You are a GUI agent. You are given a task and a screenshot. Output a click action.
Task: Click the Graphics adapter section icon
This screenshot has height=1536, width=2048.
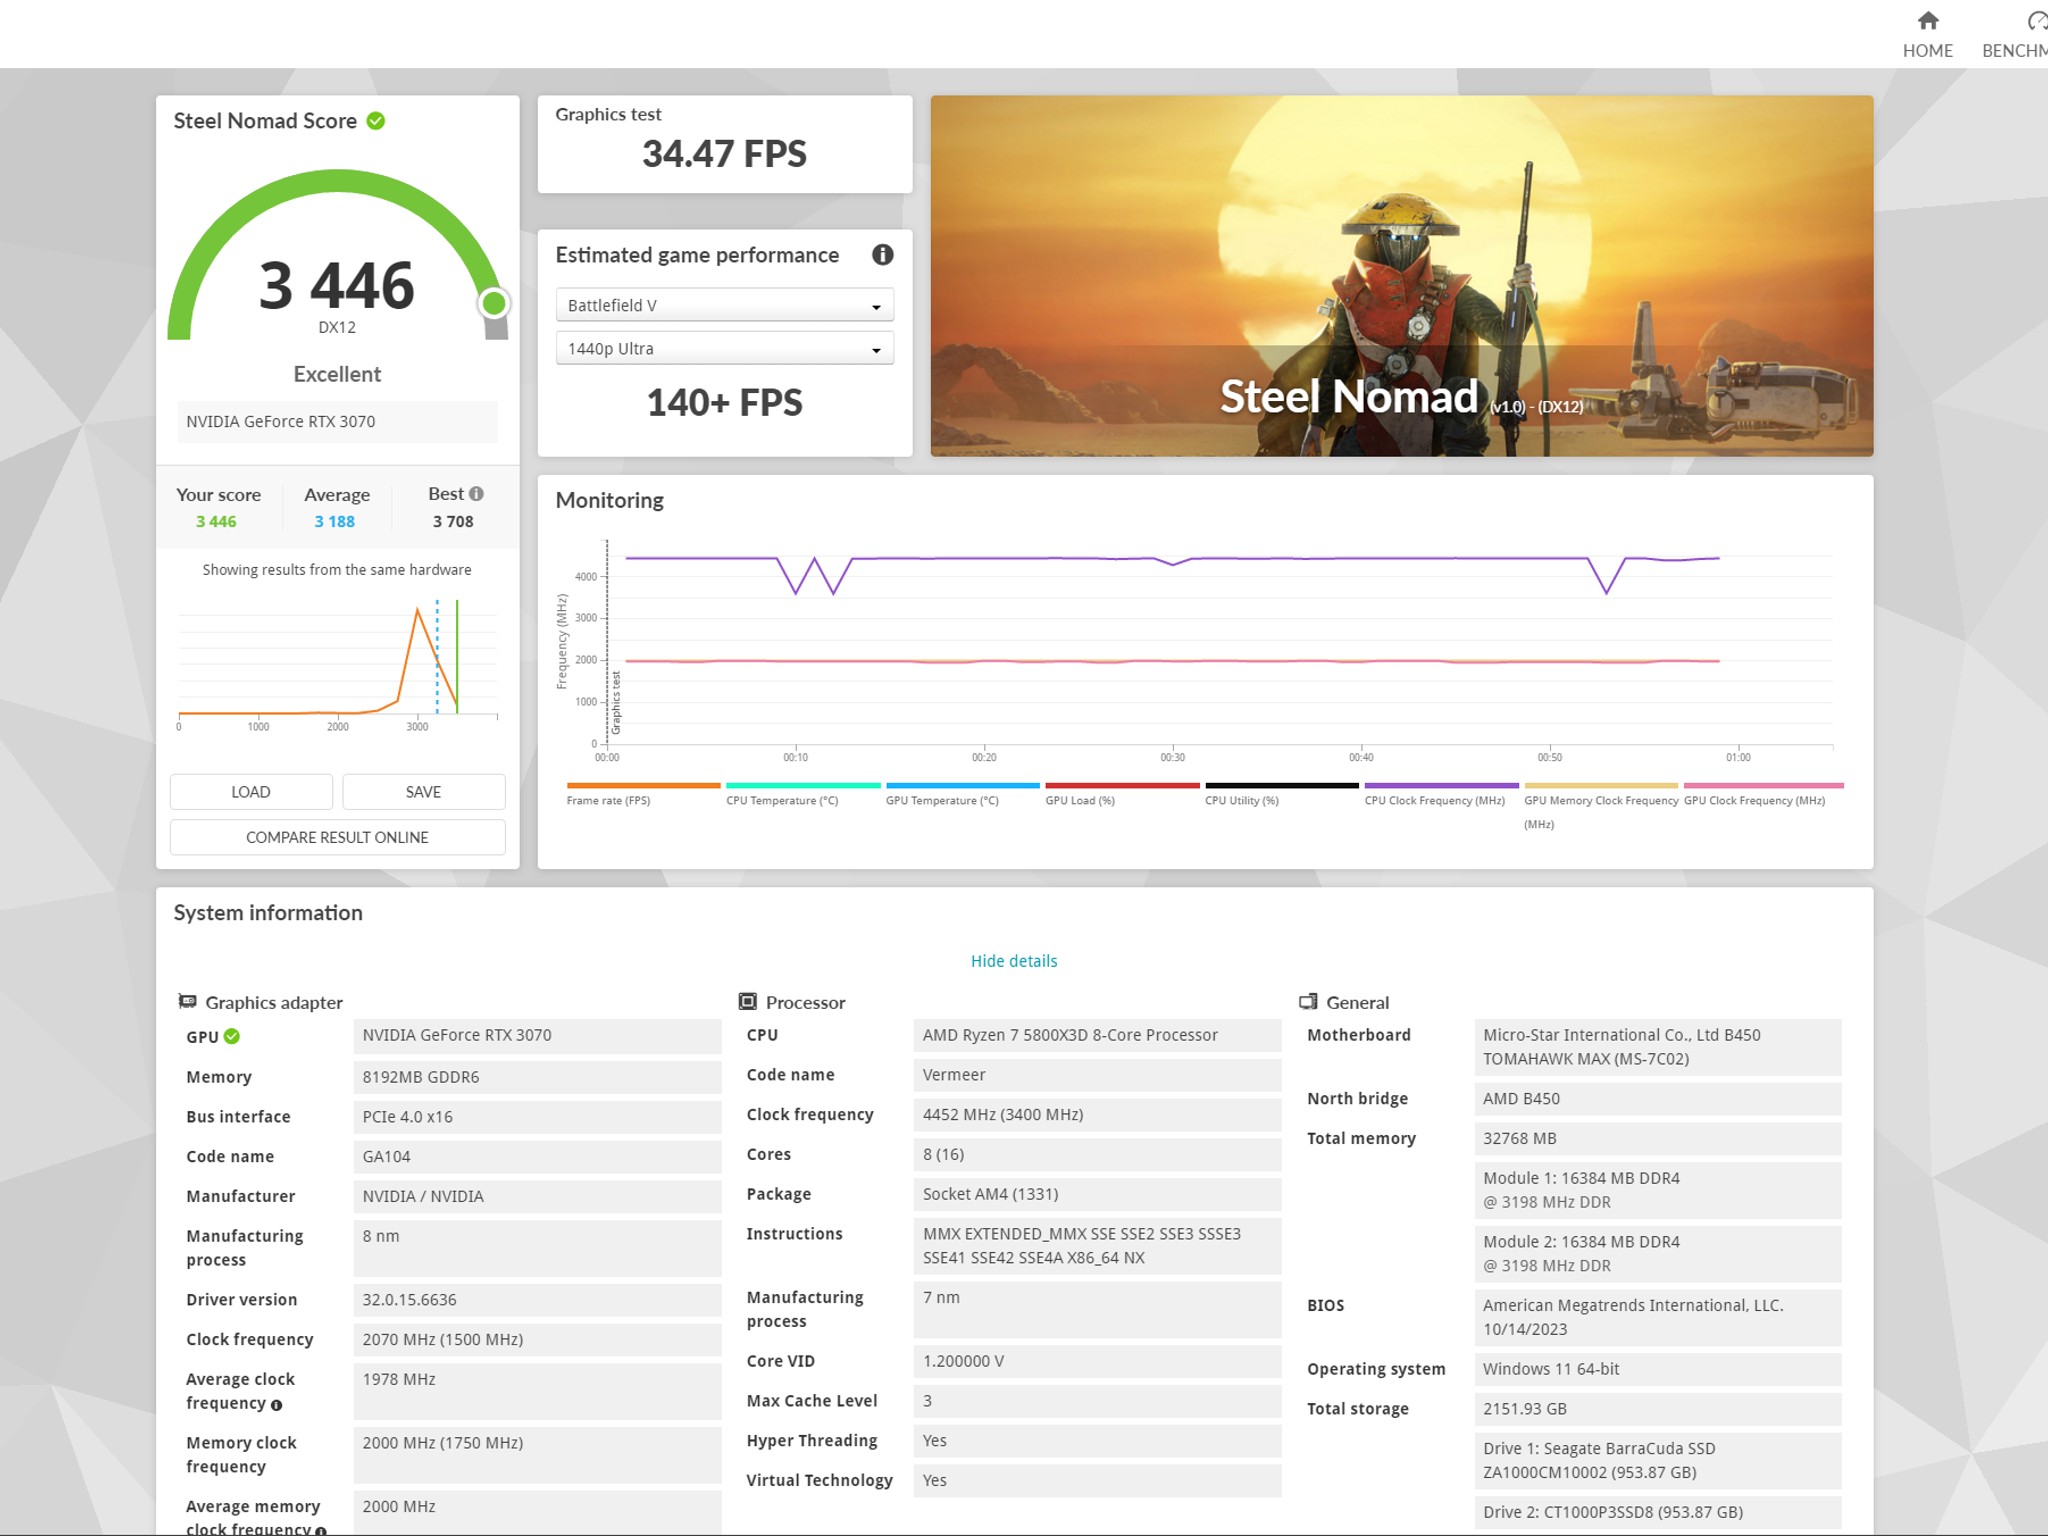point(187,1001)
